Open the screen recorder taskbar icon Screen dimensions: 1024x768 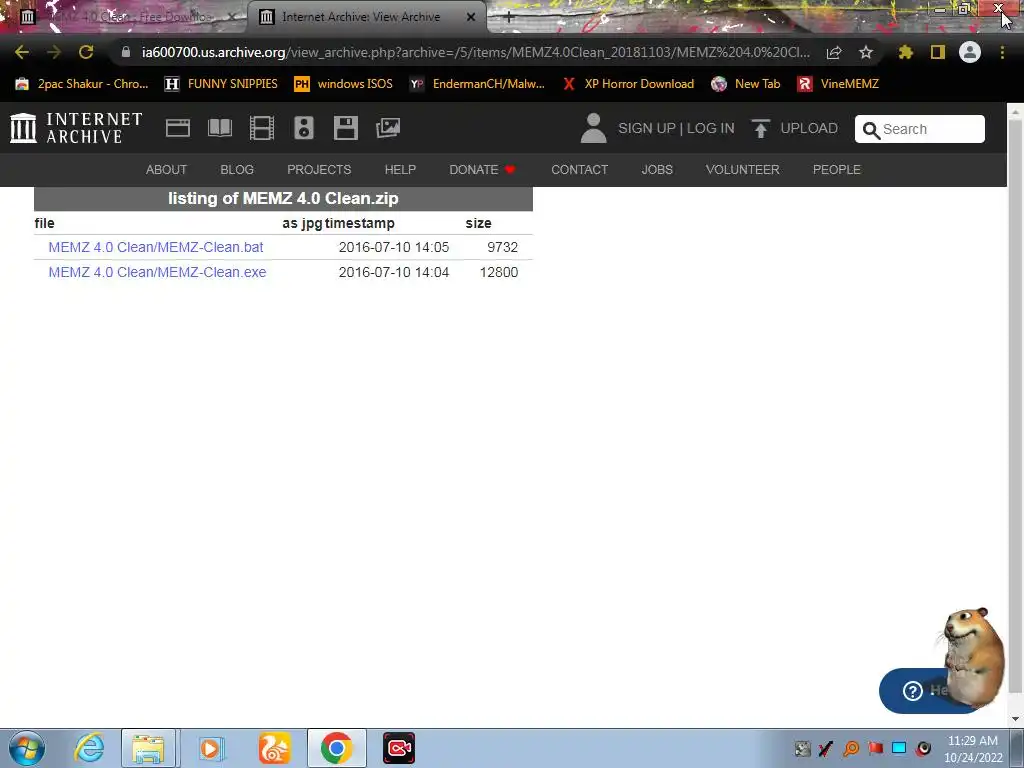coord(398,748)
